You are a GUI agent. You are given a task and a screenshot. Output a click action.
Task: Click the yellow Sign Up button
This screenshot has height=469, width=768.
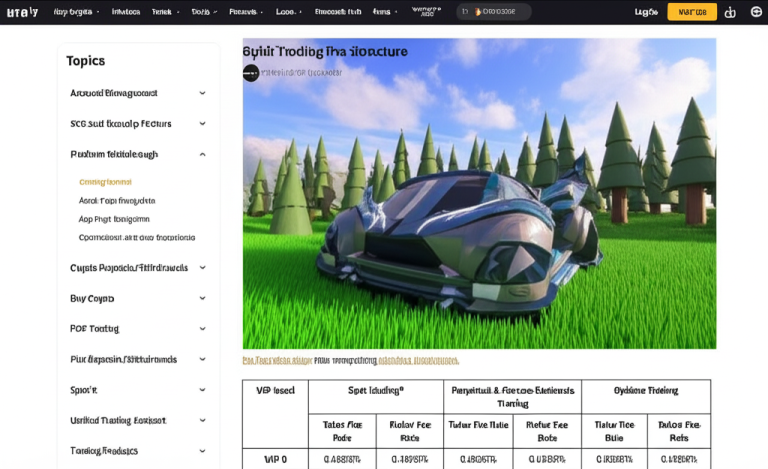(692, 12)
